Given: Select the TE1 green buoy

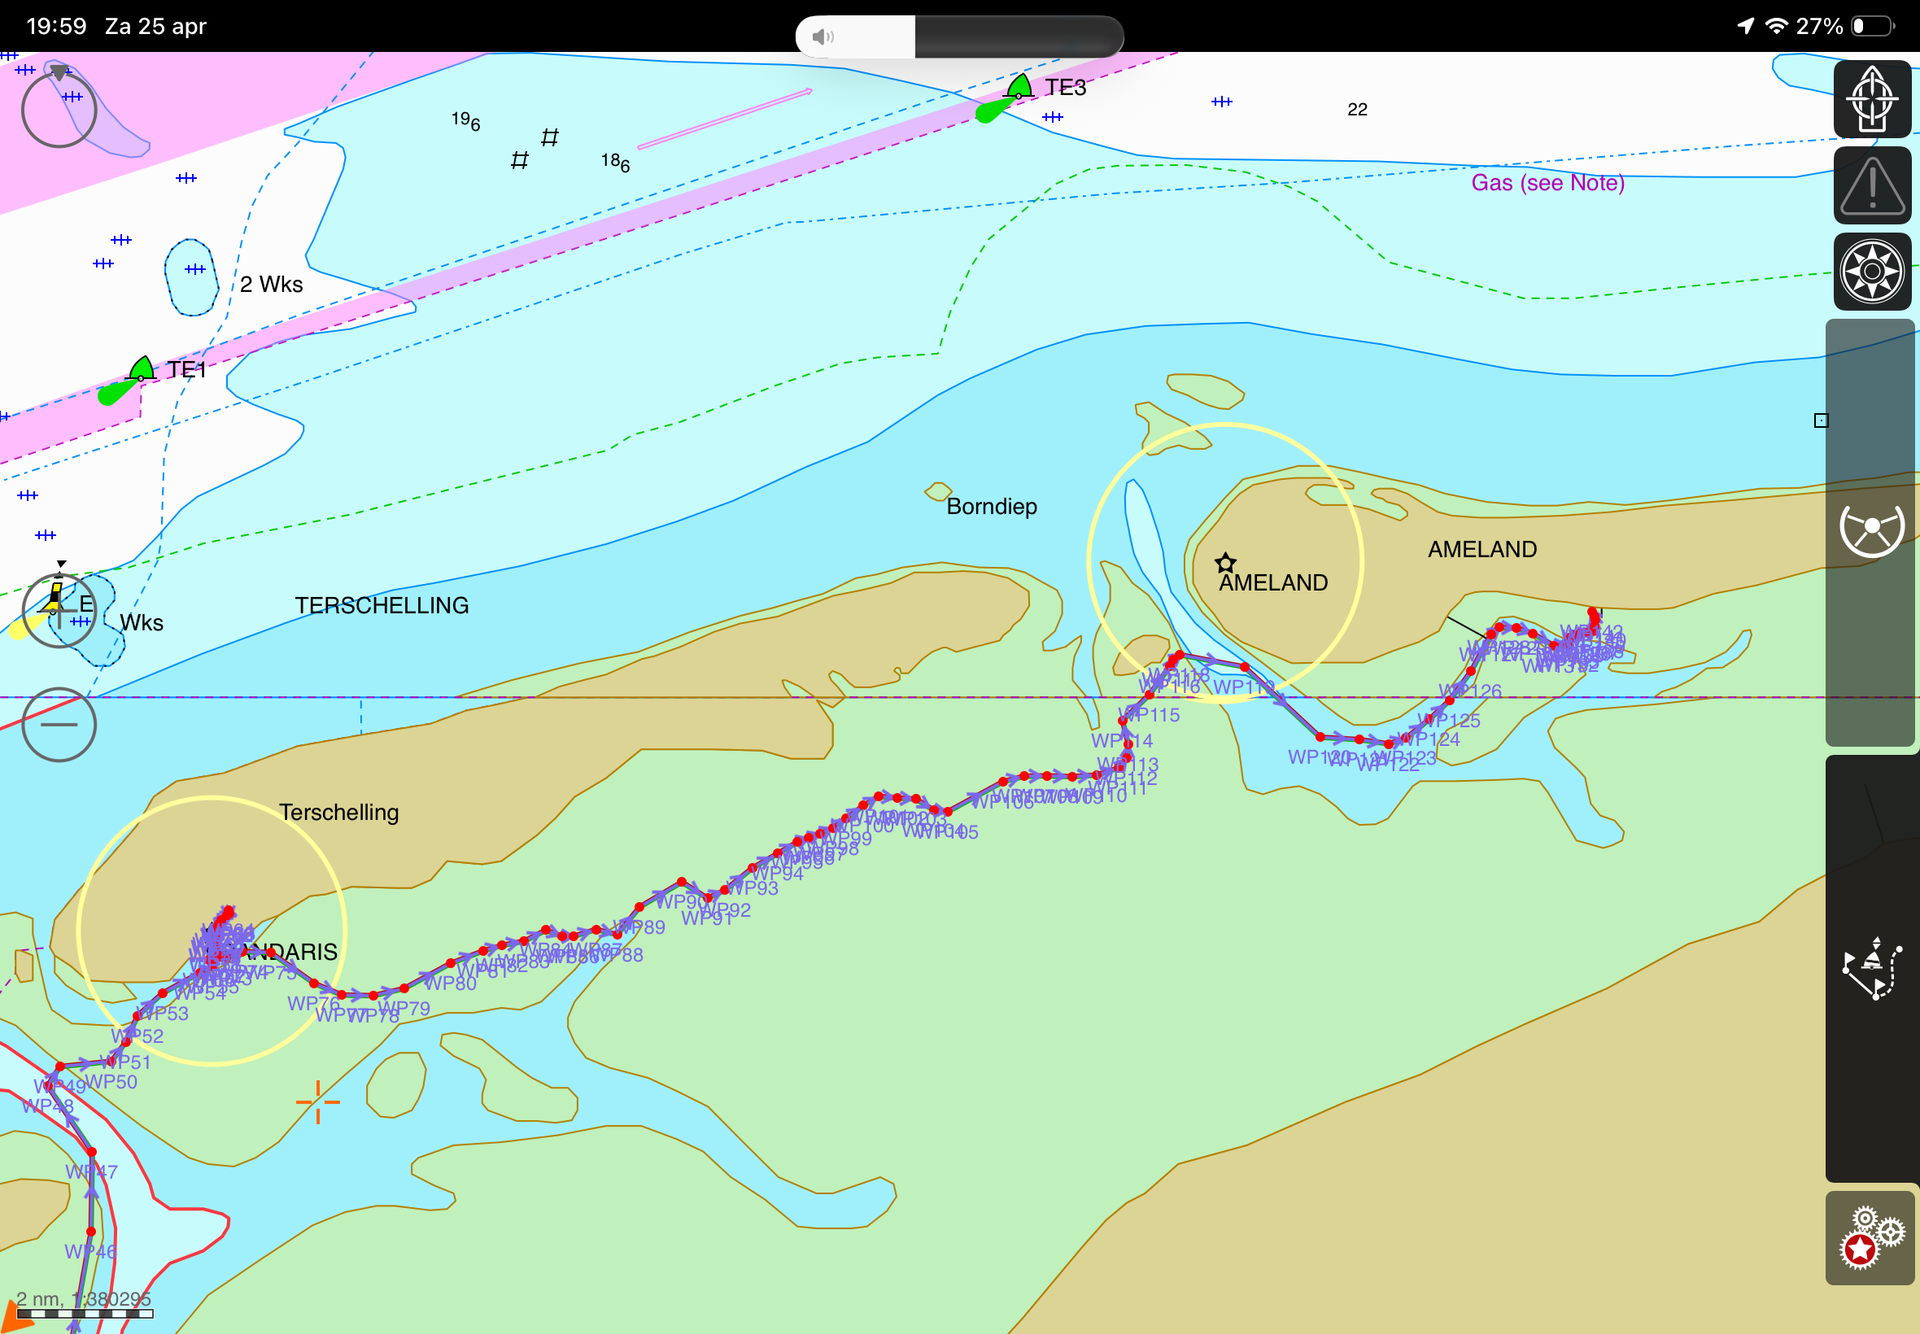Looking at the screenshot, I should point(141,370).
